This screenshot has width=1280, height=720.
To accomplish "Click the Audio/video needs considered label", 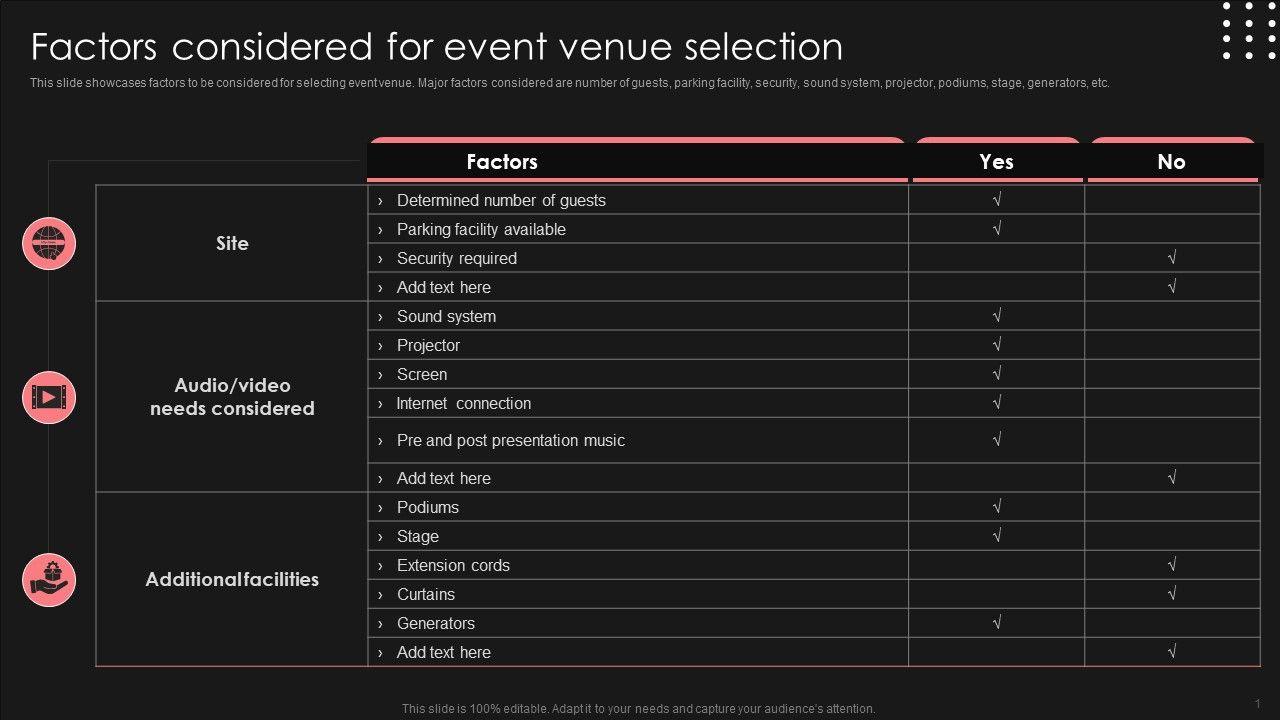I will pyautogui.click(x=232, y=397).
